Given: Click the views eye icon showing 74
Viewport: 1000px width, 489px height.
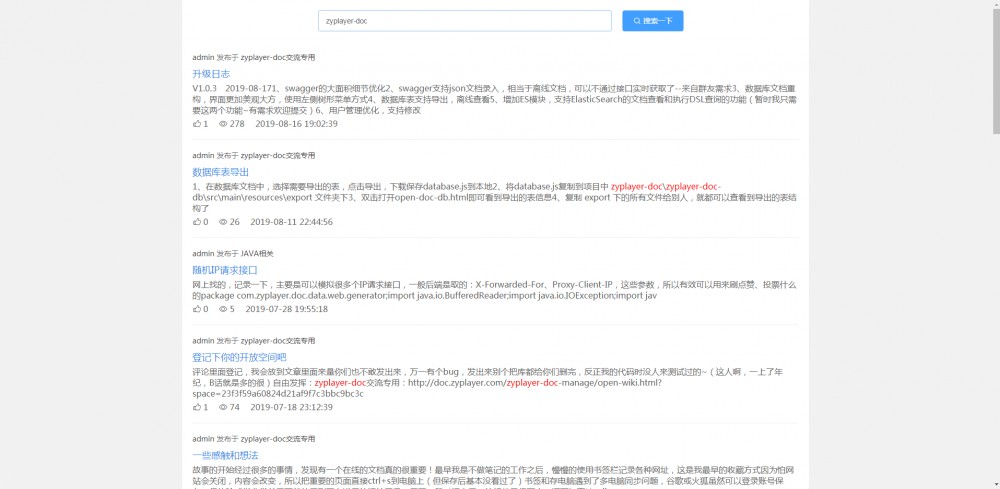Looking at the screenshot, I should click(223, 407).
